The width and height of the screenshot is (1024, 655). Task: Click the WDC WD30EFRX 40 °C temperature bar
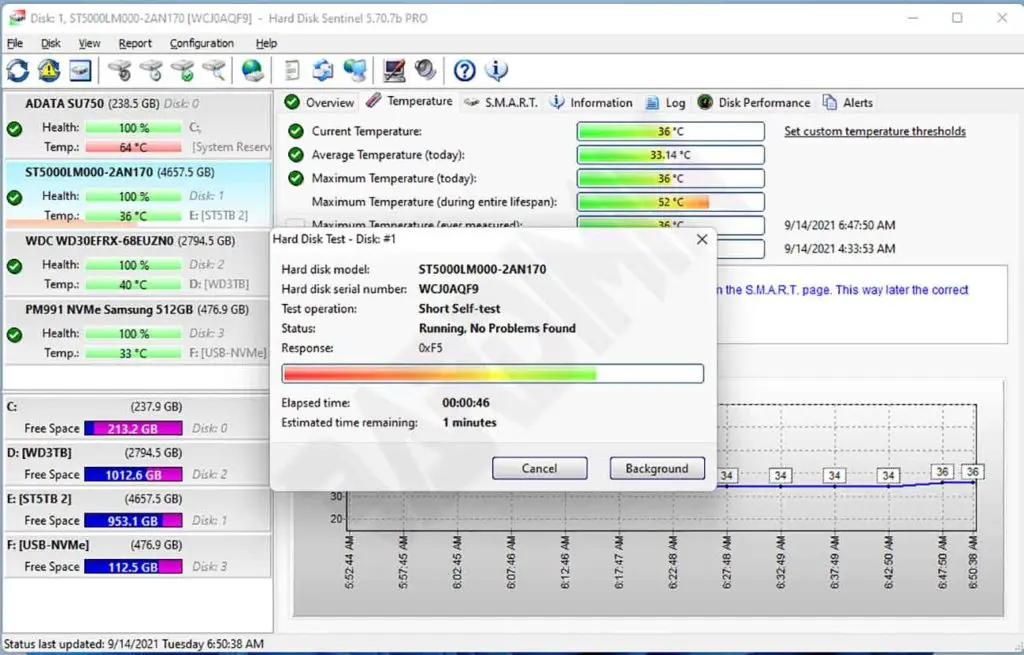(133, 284)
